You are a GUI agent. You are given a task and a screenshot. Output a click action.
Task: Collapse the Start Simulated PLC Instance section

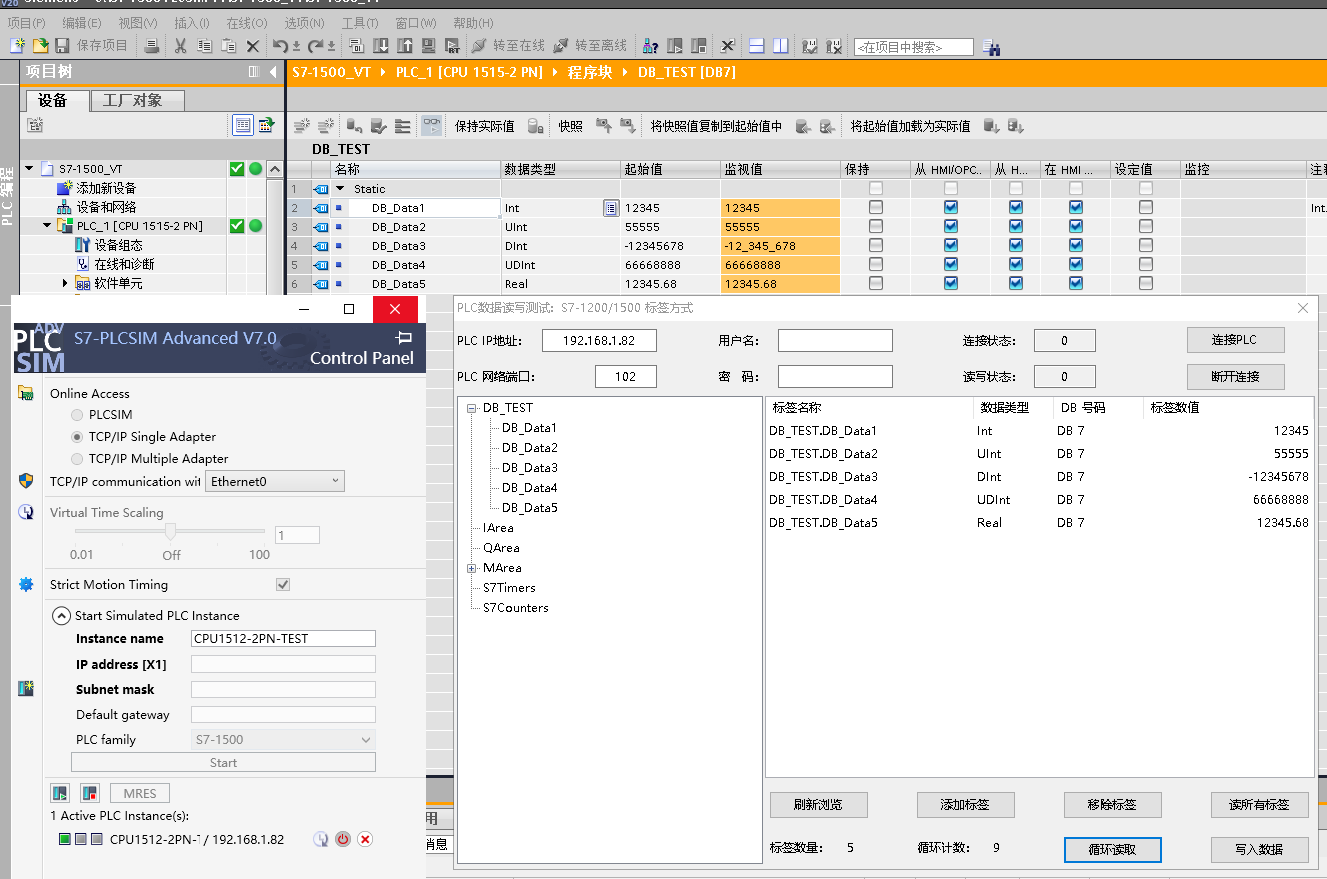pyautogui.click(x=62, y=616)
